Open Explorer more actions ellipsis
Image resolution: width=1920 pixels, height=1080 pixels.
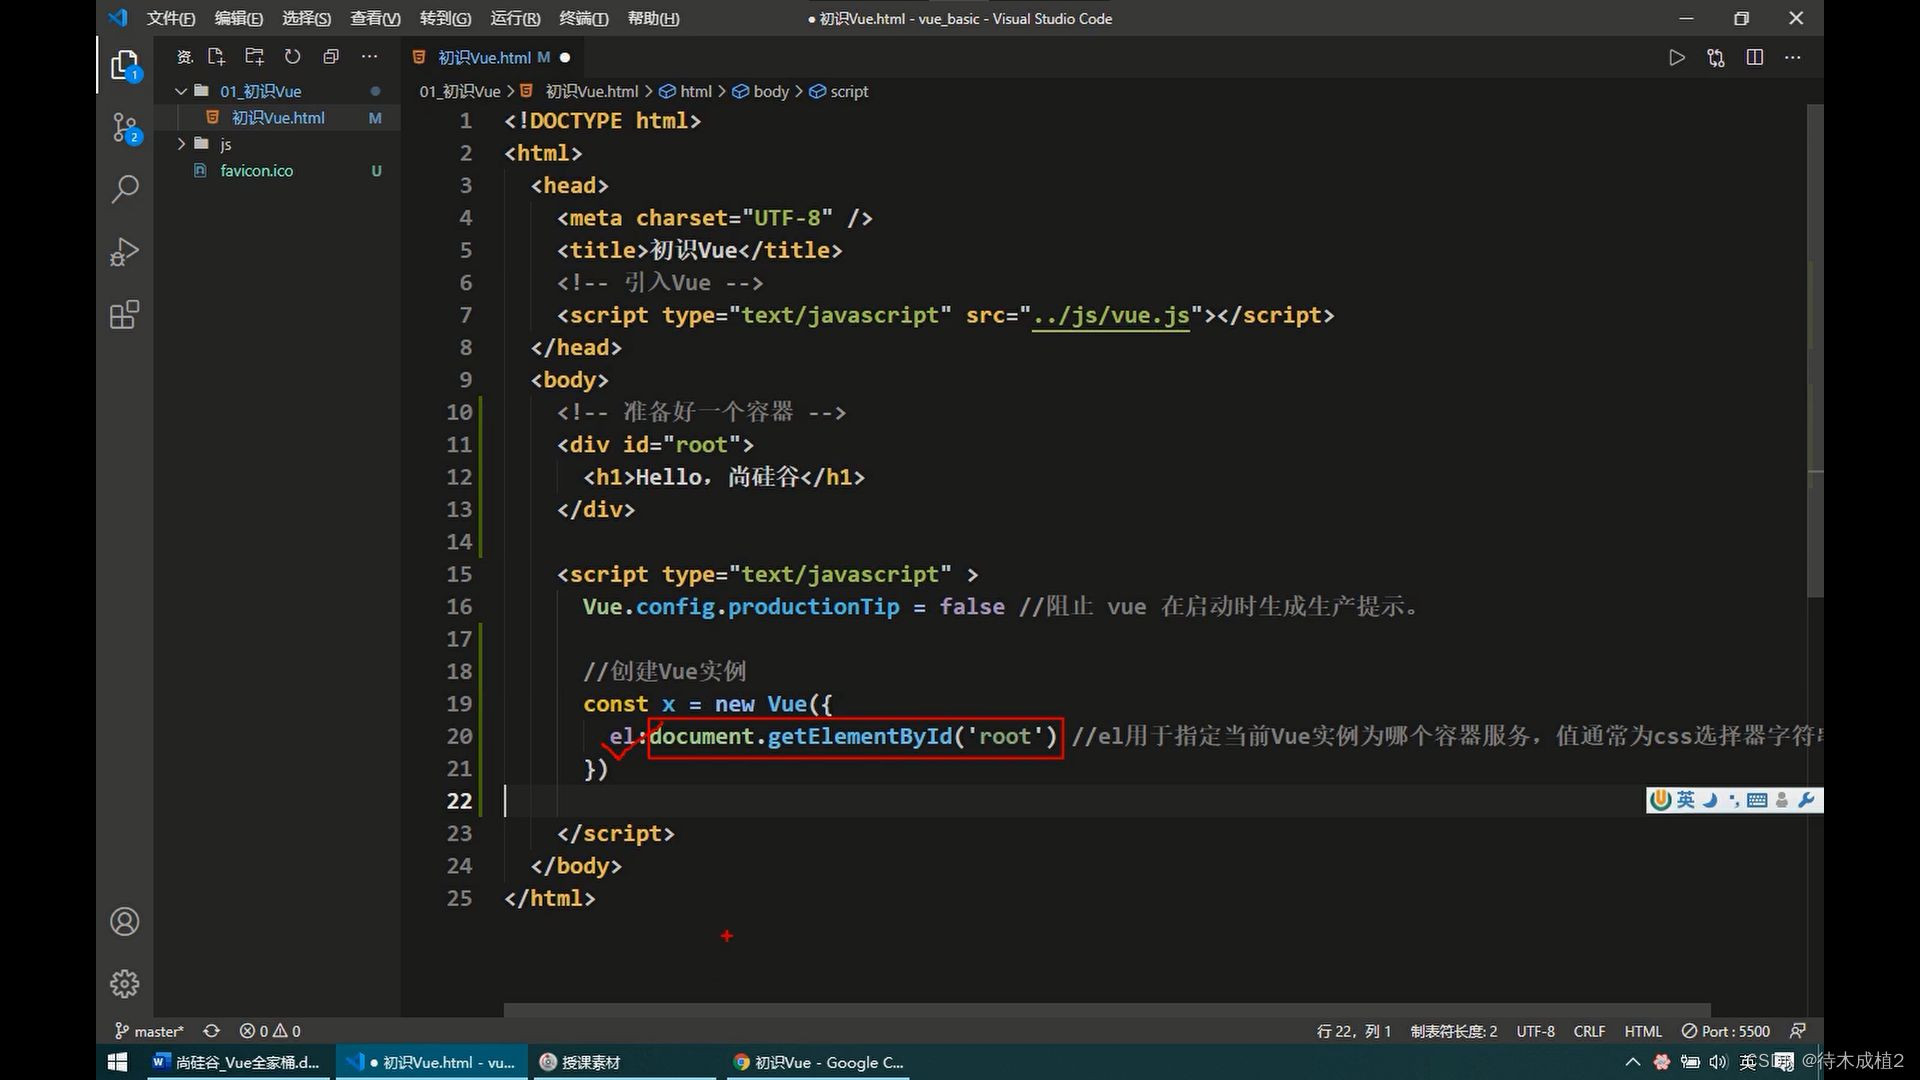pyautogui.click(x=370, y=57)
